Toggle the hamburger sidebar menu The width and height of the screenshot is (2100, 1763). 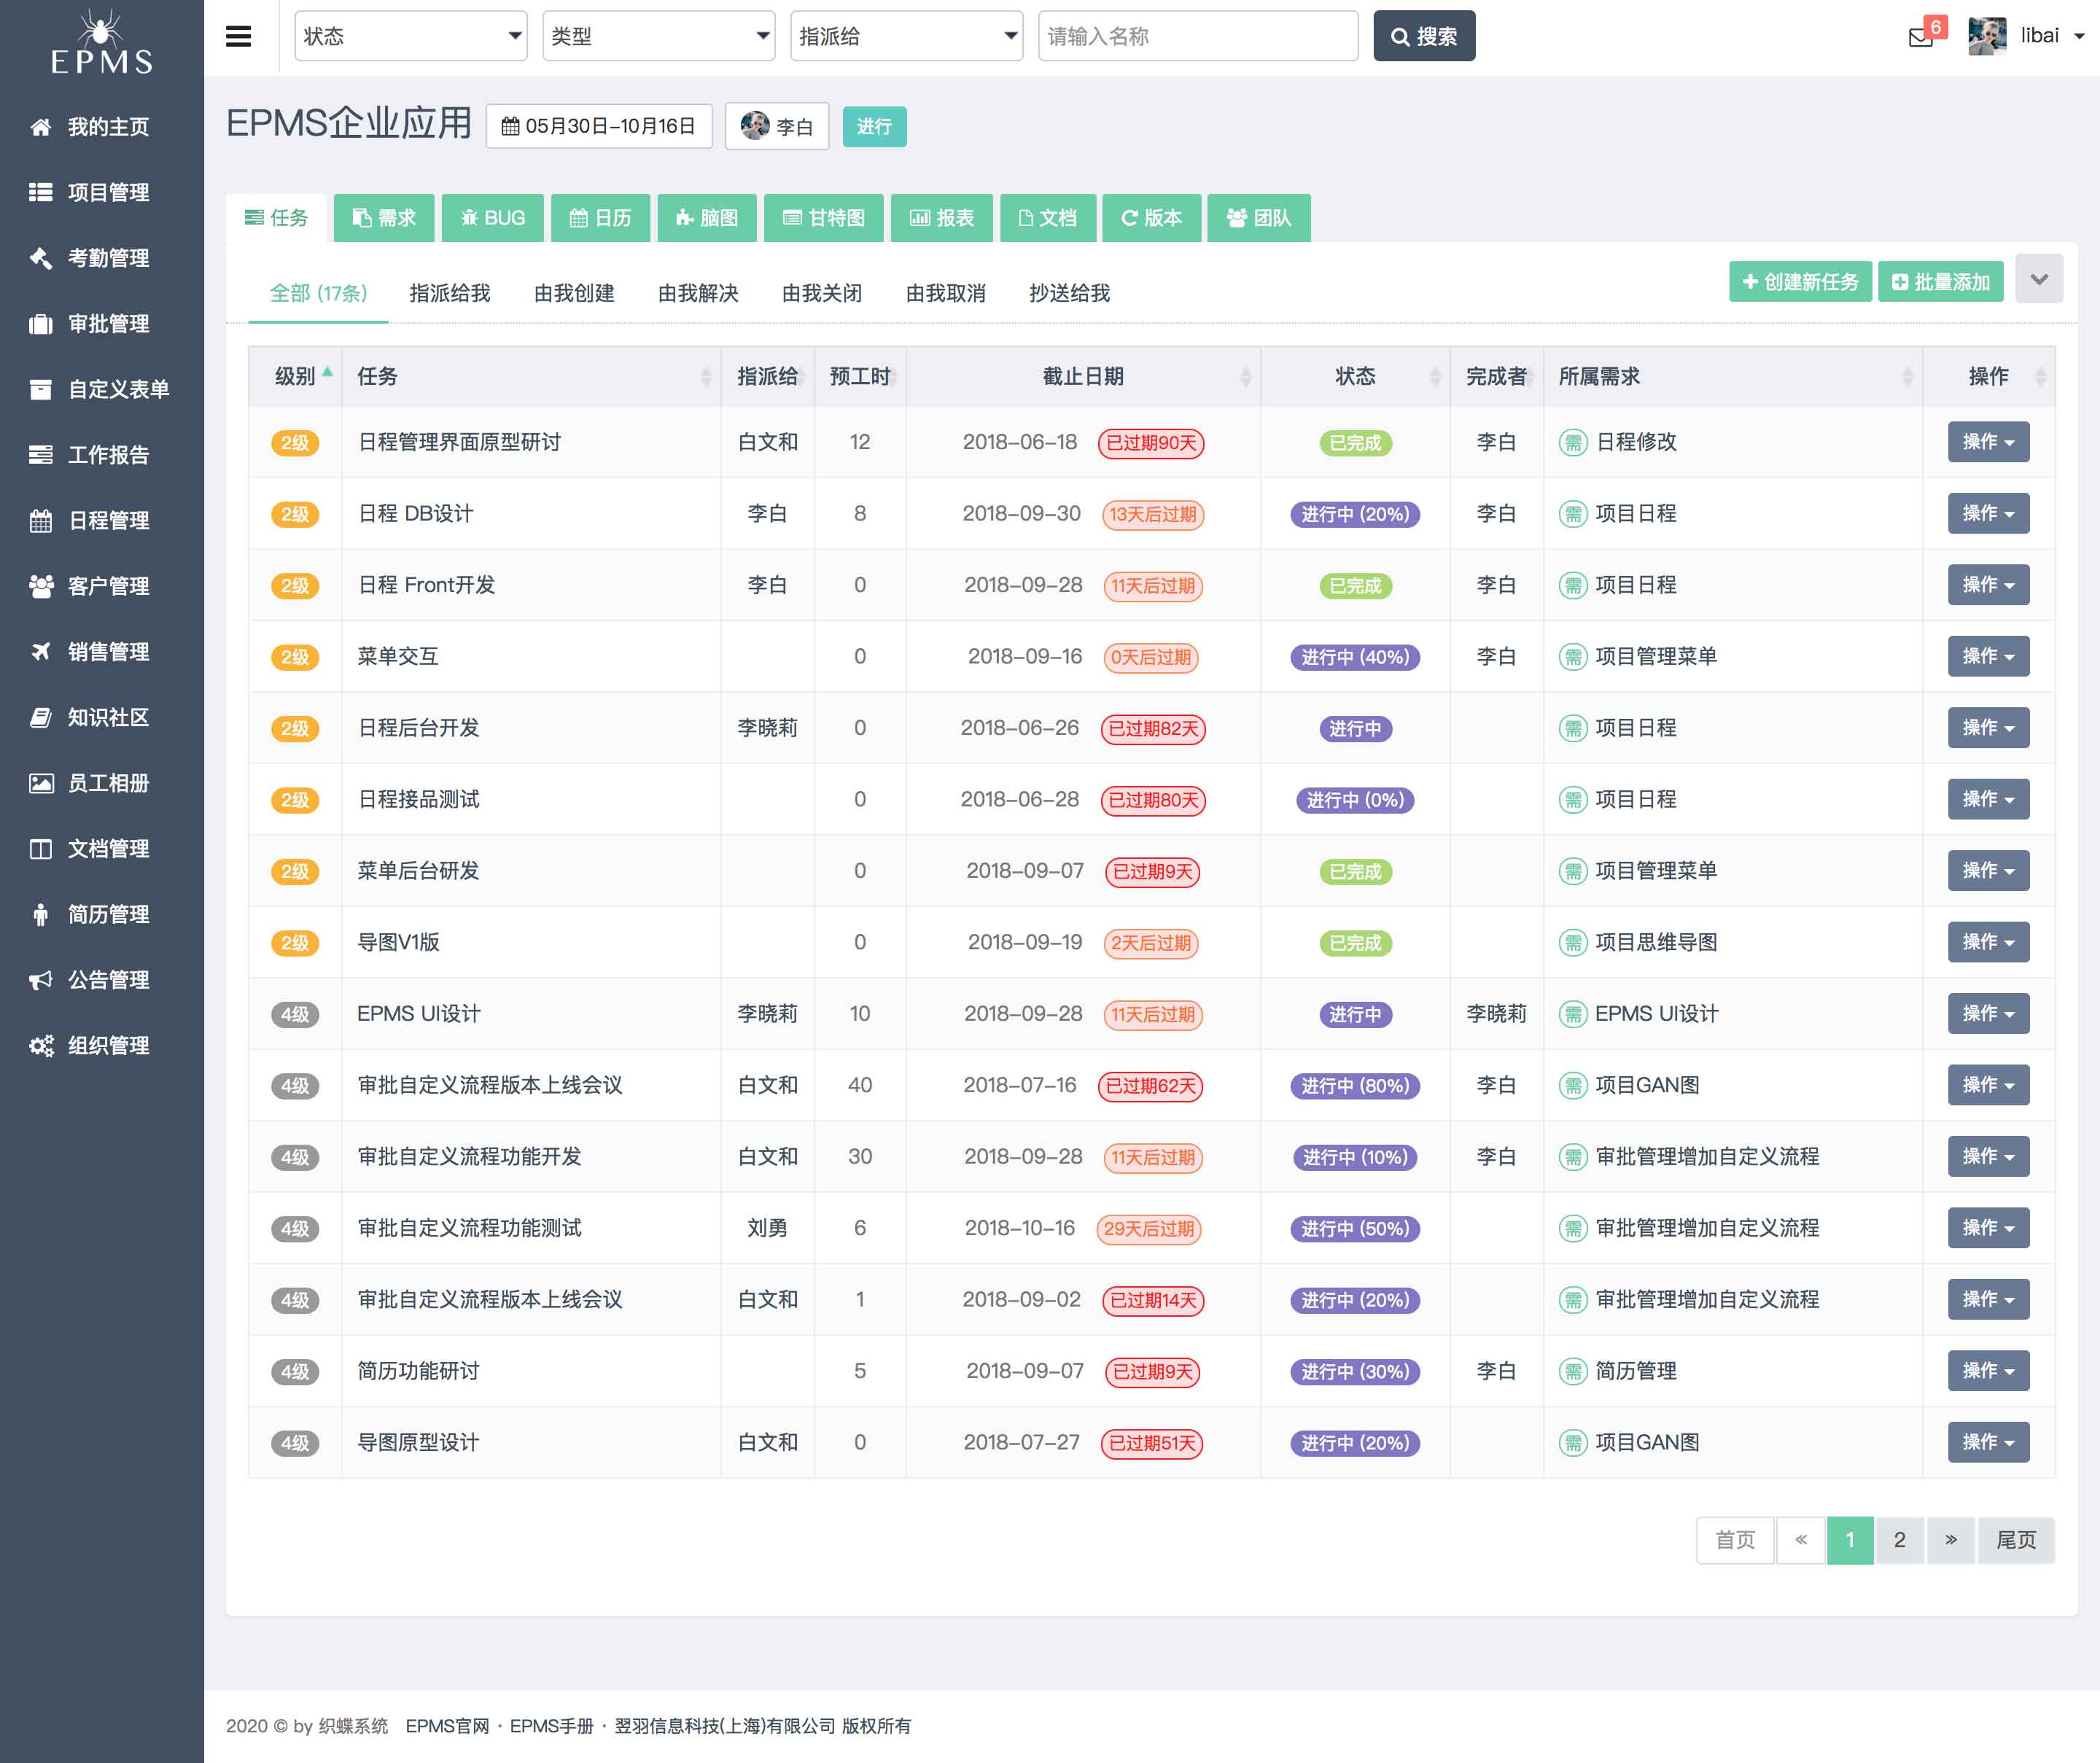pyautogui.click(x=238, y=37)
